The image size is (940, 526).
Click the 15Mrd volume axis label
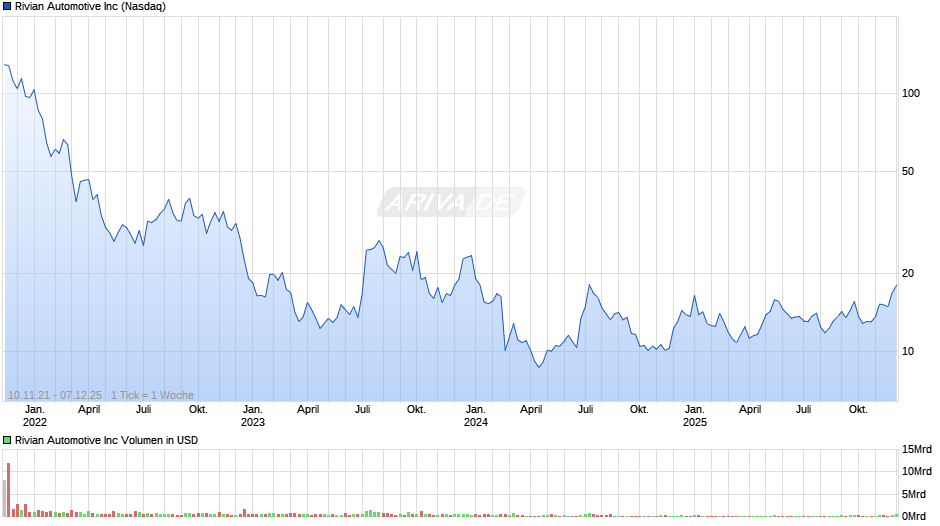click(917, 450)
